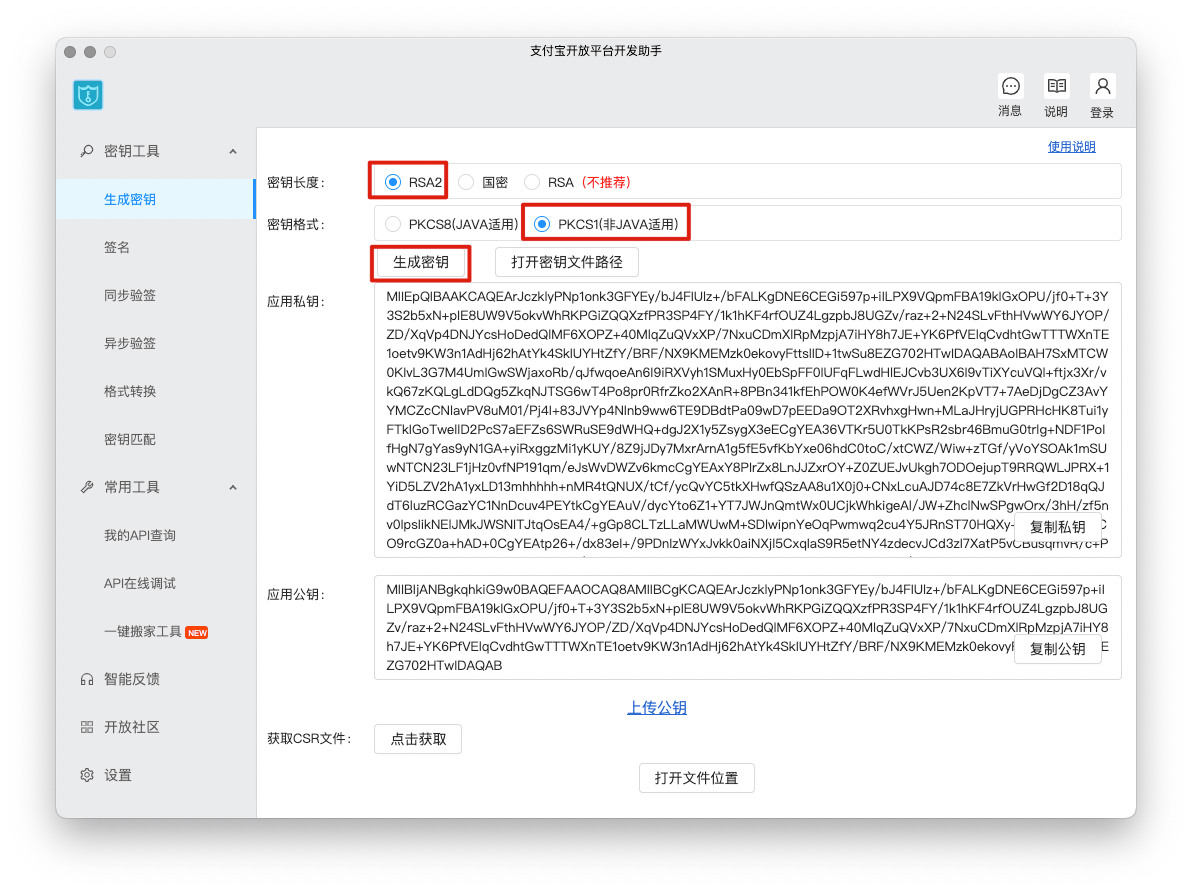Viewport: 1192px width, 892px height.
Task: Open the 使用说明 link
Action: pyautogui.click(x=1071, y=147)
